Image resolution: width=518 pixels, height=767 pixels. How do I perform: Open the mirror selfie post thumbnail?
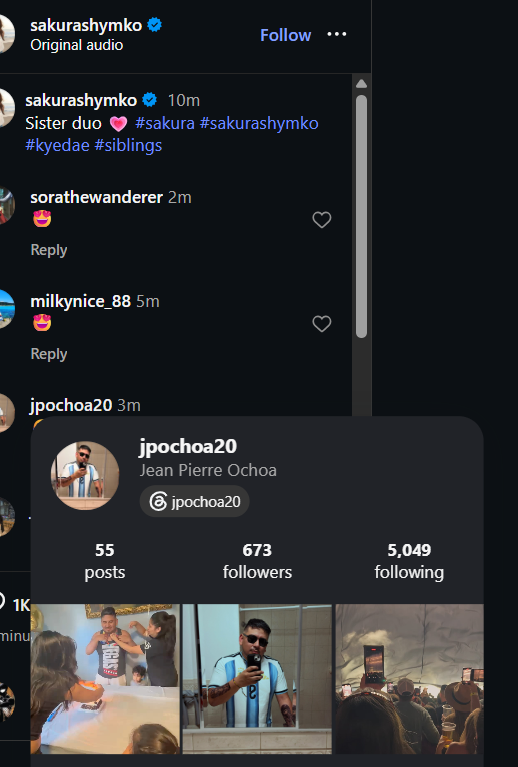pos(257,679)
